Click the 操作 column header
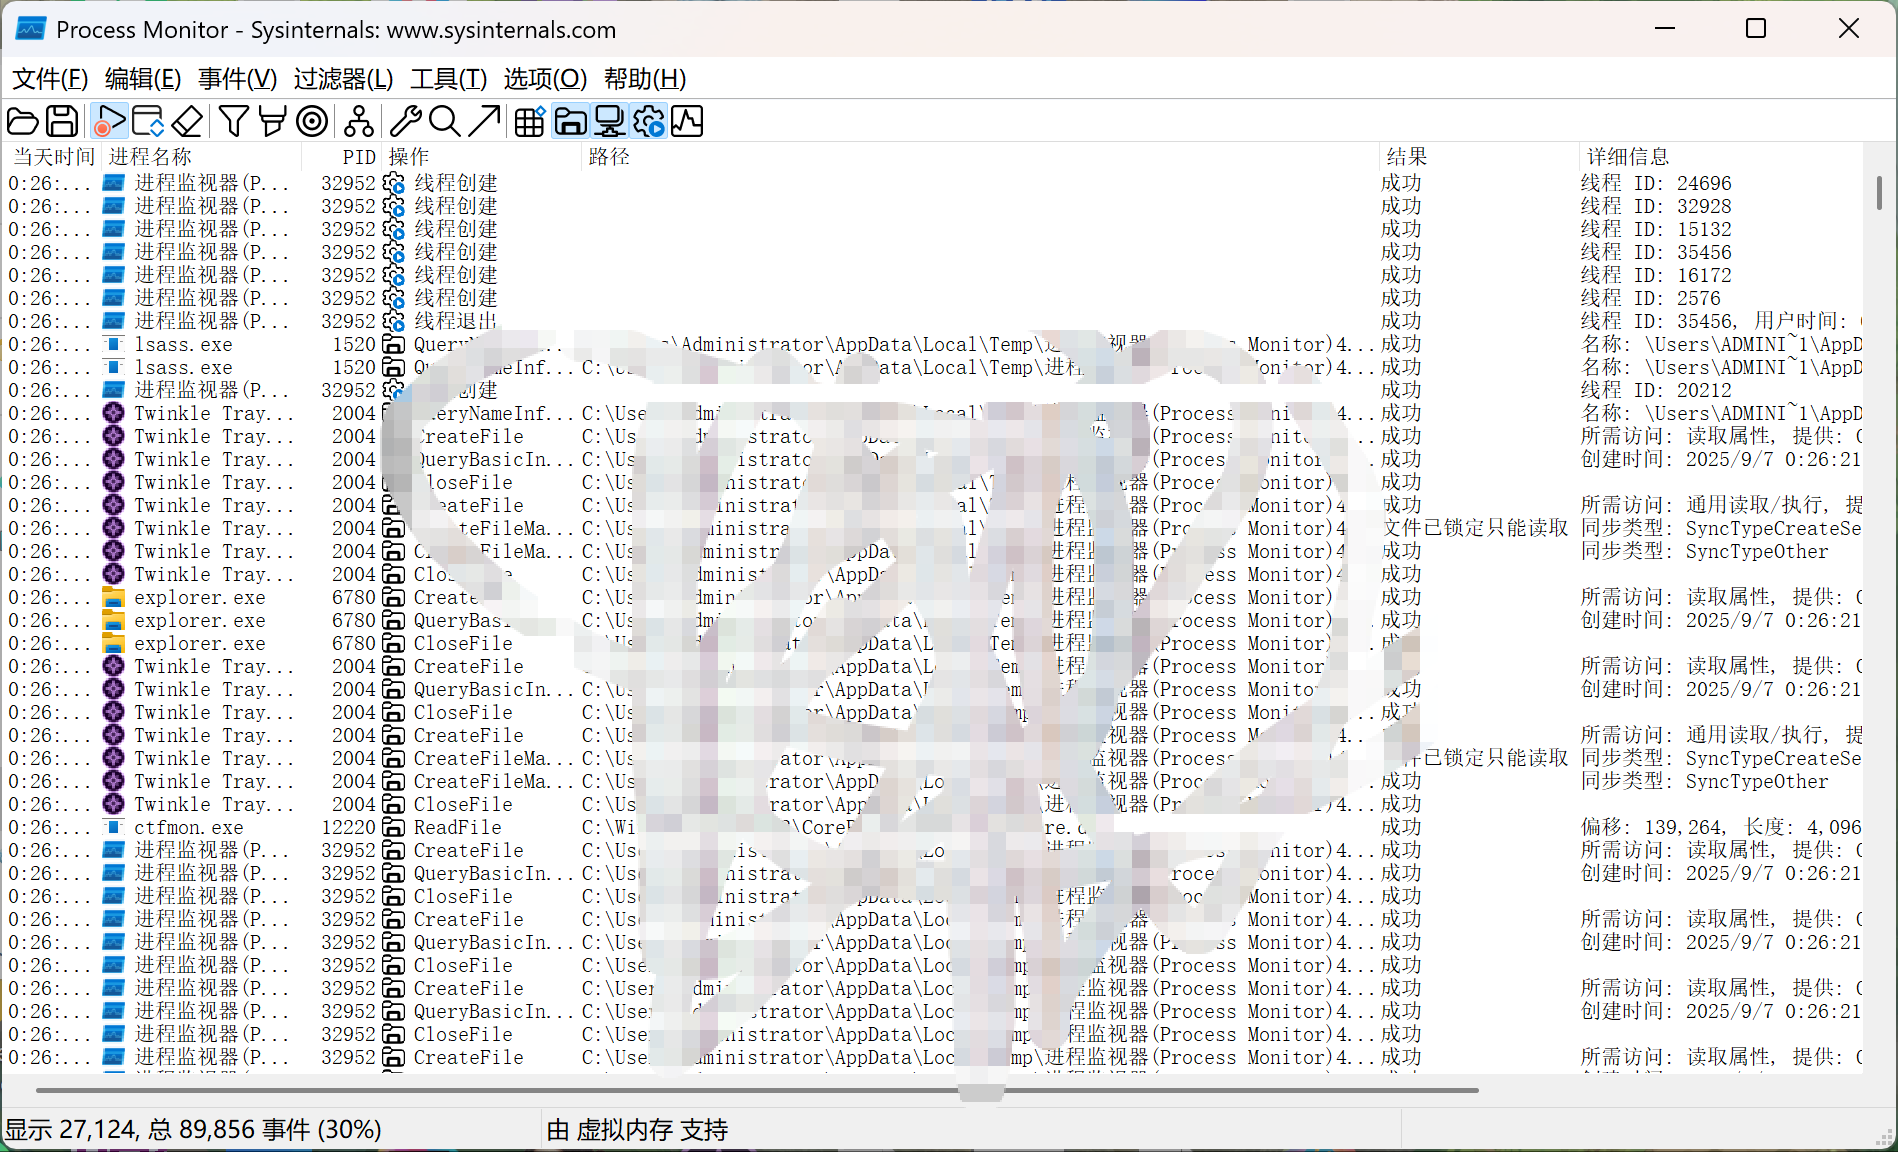Screen dimensions: 1898x1152 point(482,157)
